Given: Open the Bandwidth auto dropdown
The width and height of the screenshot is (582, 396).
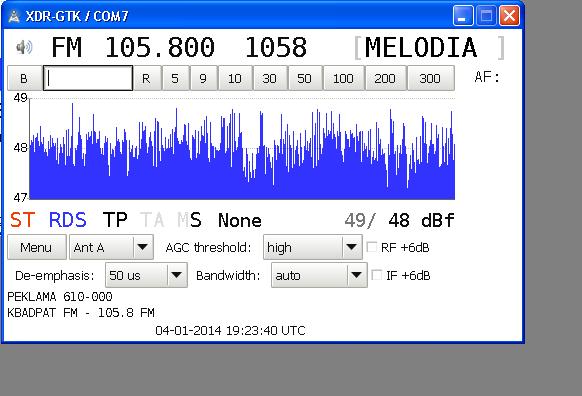Looking at the screenshot, I should (x=319, y=275).
